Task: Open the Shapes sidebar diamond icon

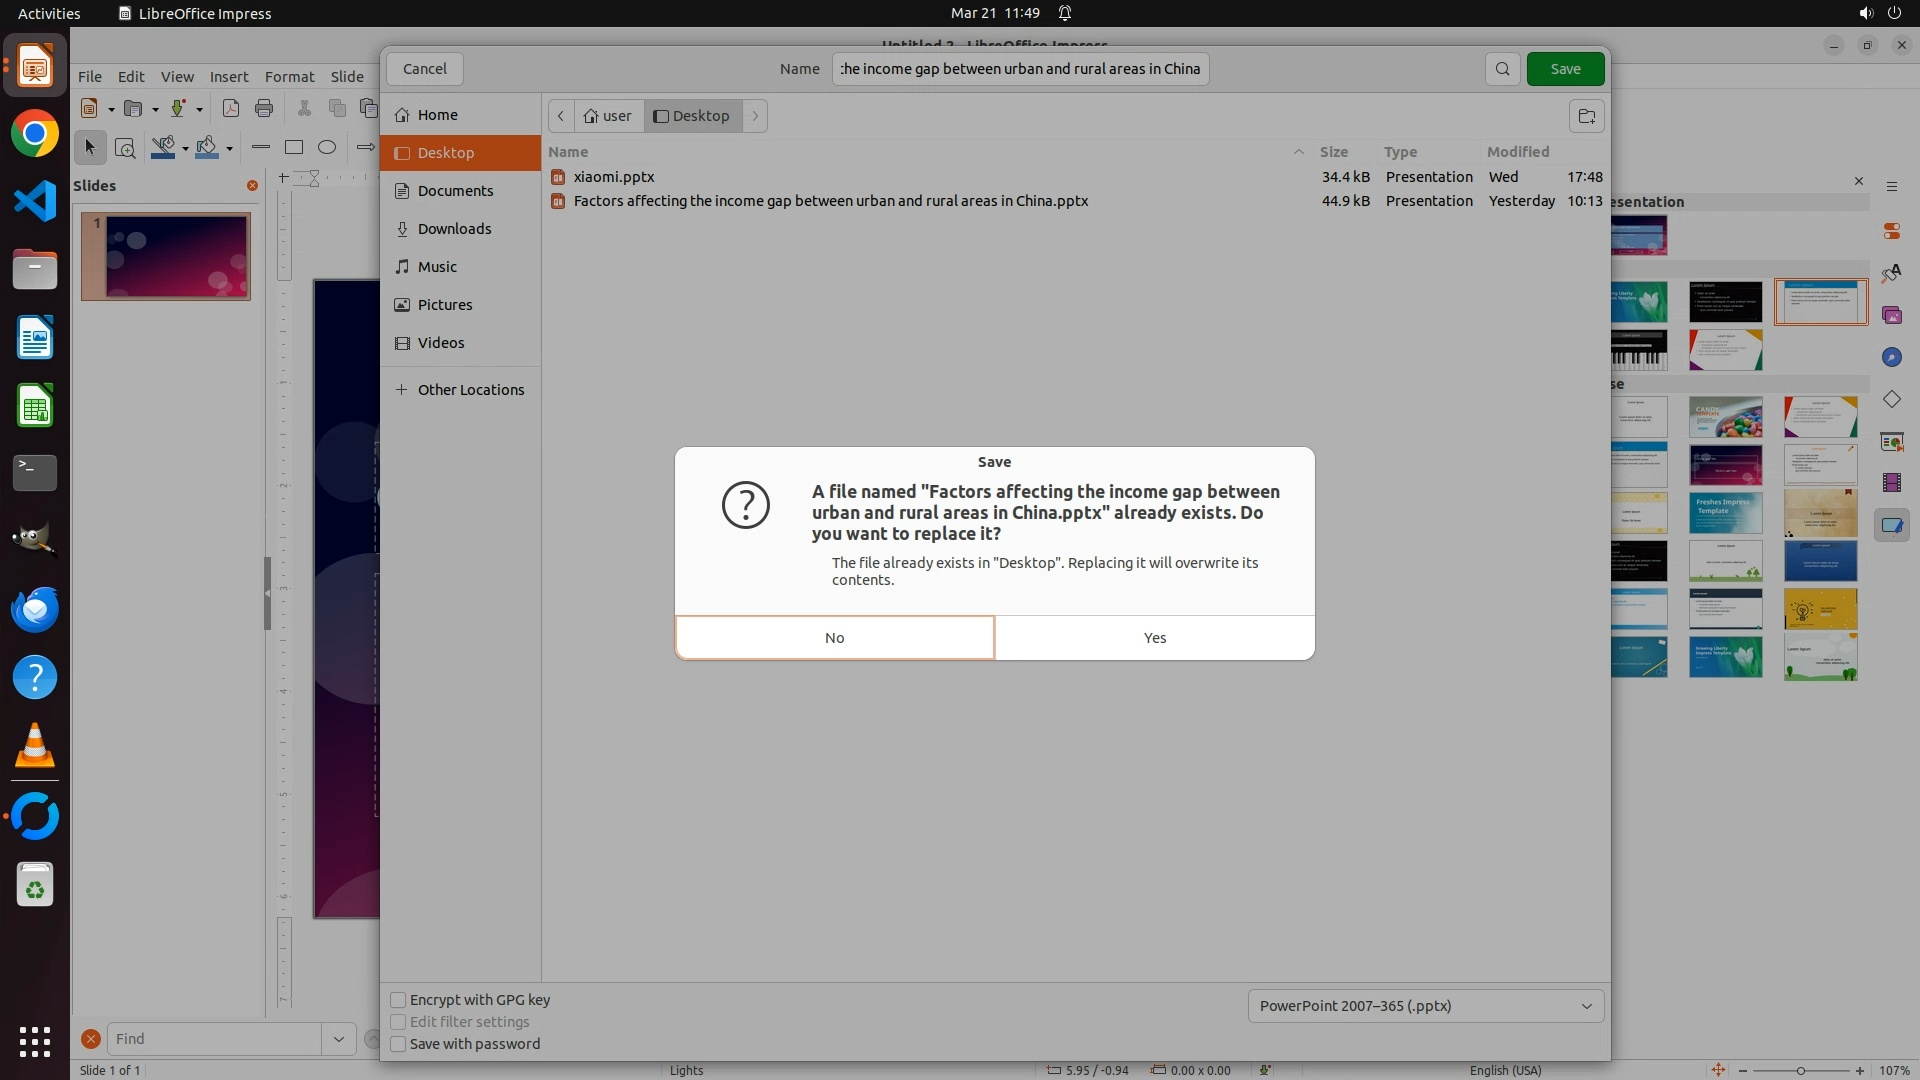Action: click(x=1891, y=399)
